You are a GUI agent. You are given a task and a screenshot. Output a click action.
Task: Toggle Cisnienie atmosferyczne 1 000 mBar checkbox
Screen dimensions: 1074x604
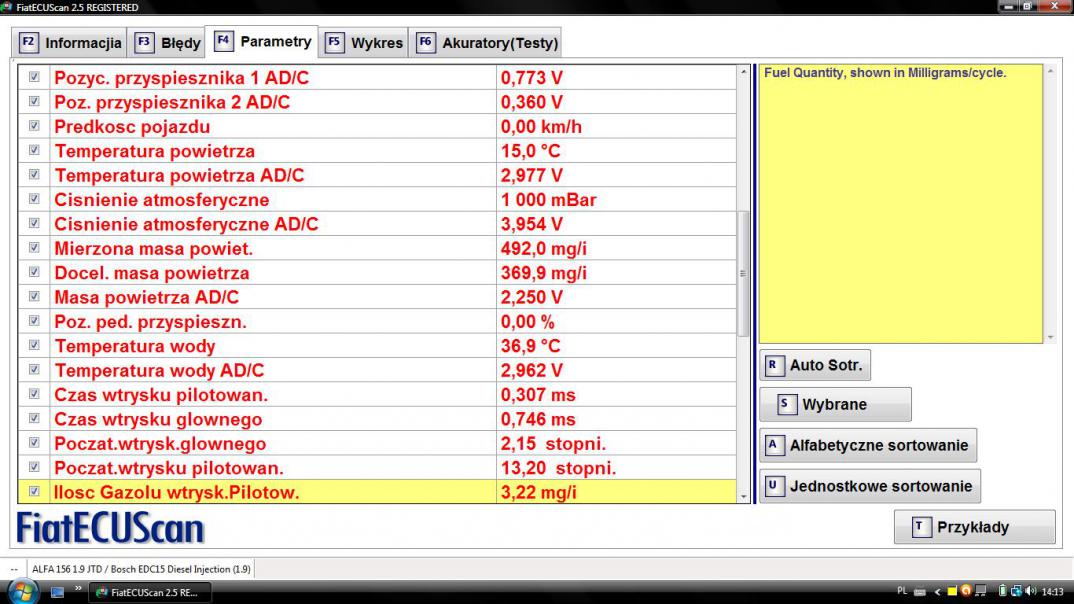pyautogui.click(x=34, y=199)
